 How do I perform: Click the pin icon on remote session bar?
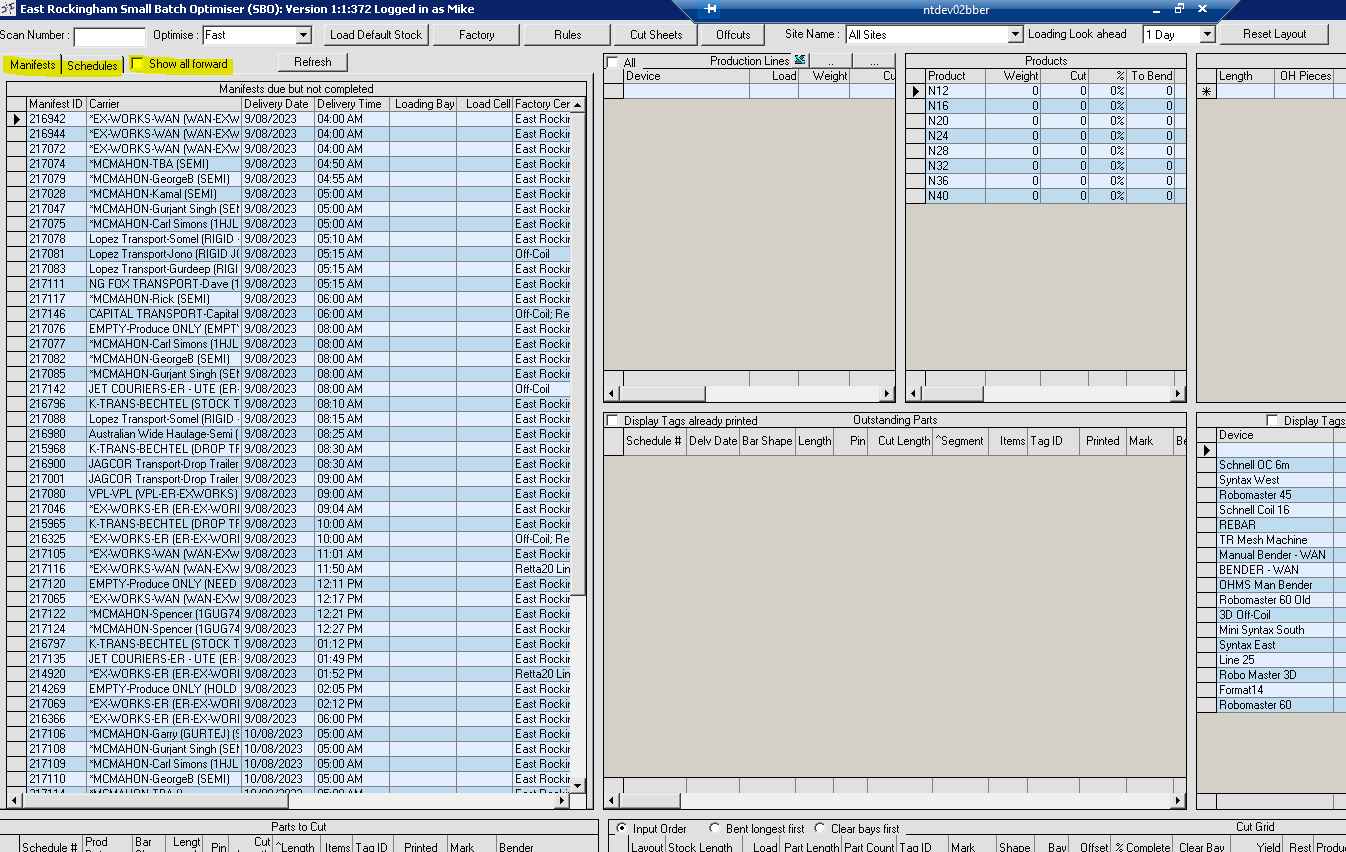click(x=710, y=9)
